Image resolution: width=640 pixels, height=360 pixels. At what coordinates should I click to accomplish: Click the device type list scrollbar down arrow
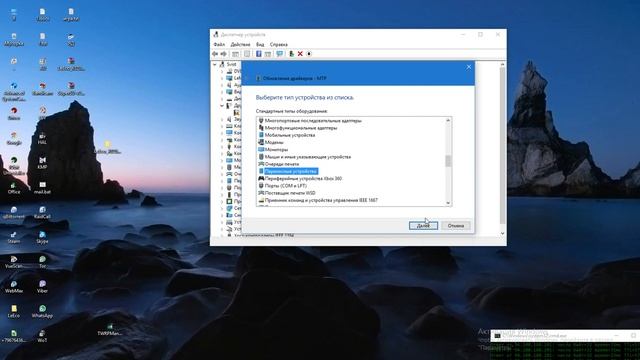448,203
